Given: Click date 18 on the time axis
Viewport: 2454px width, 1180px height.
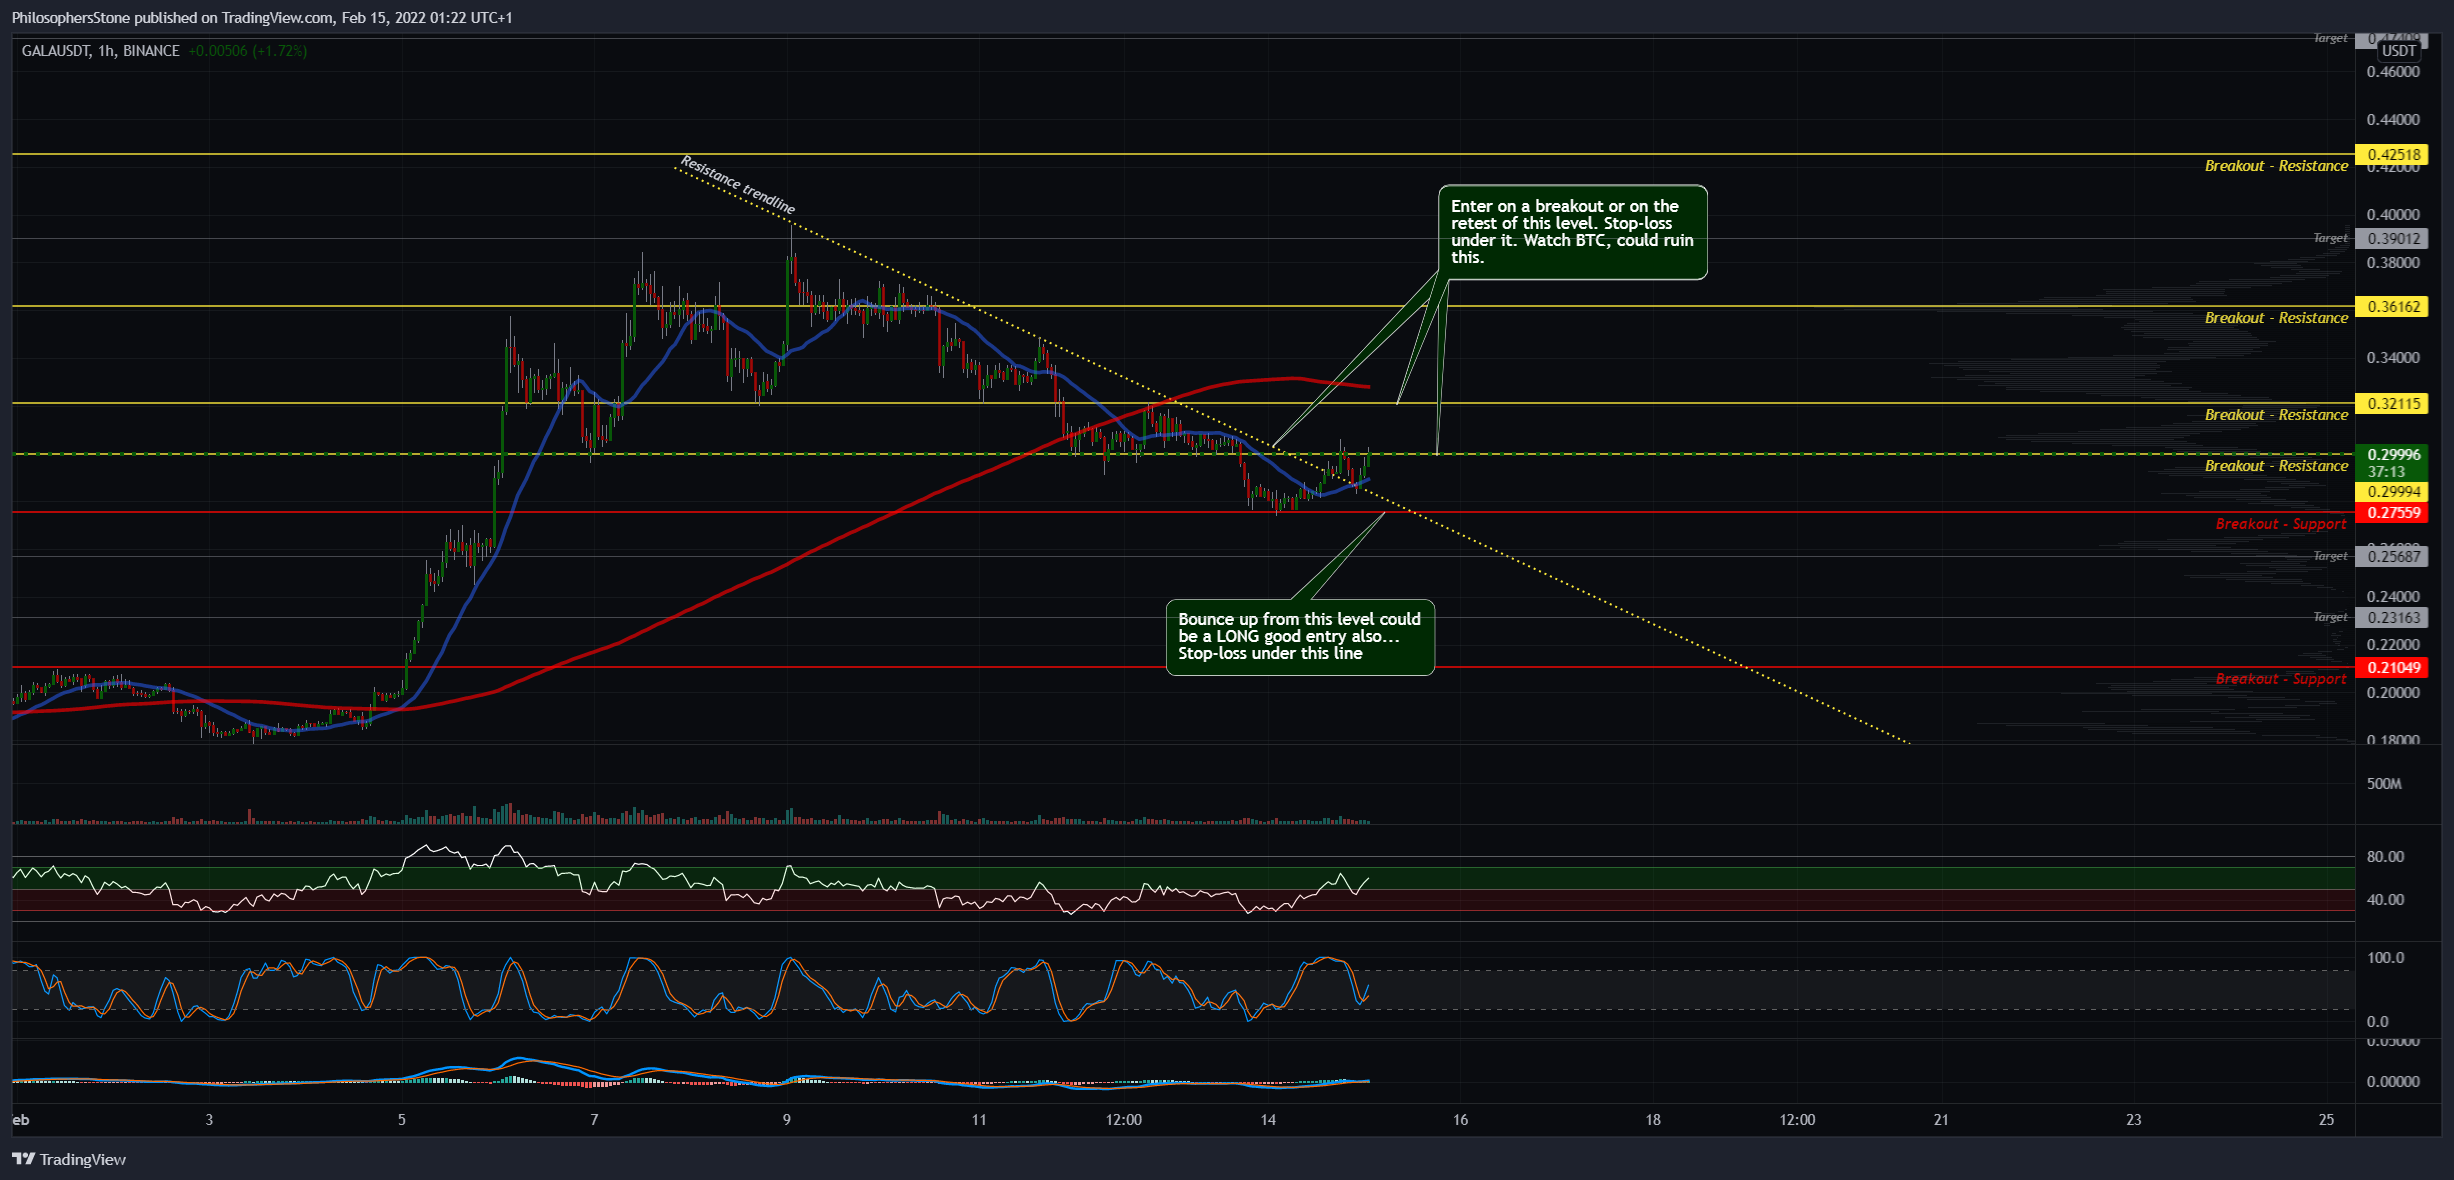Looking at the screenshot, I should tap(1653, 1120).
